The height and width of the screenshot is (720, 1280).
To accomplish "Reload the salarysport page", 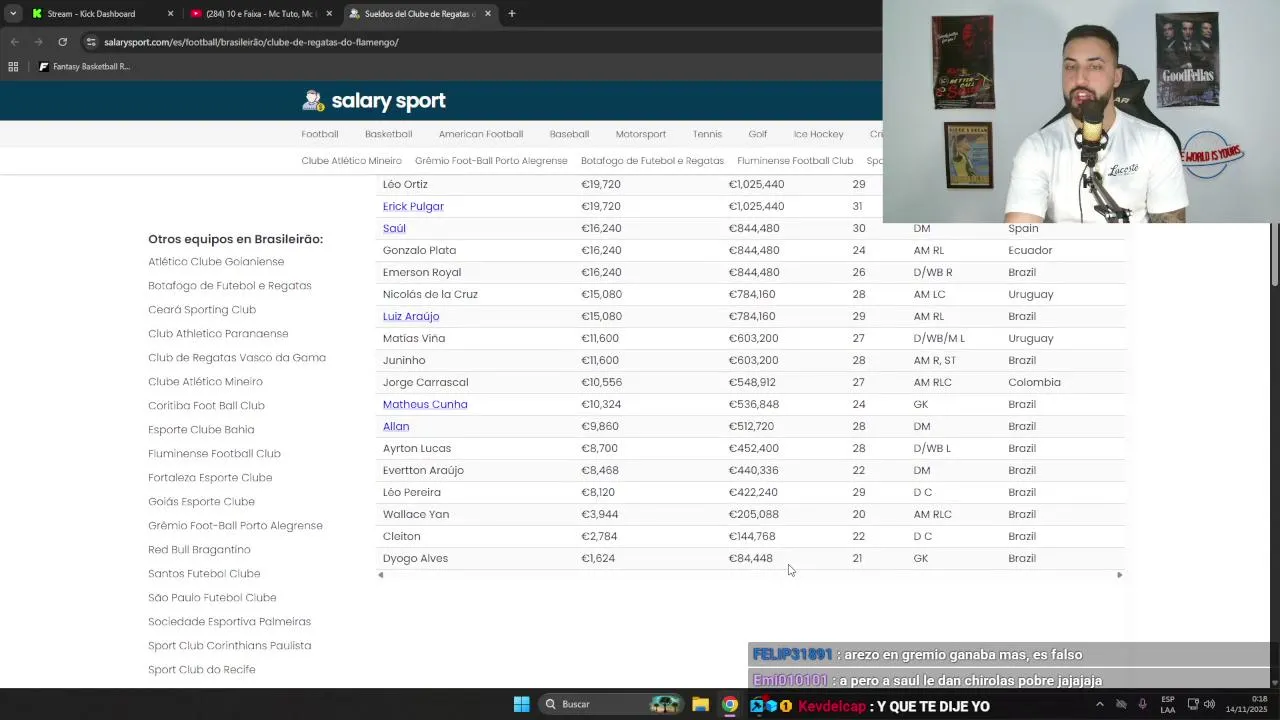I will tap(62, 42).
